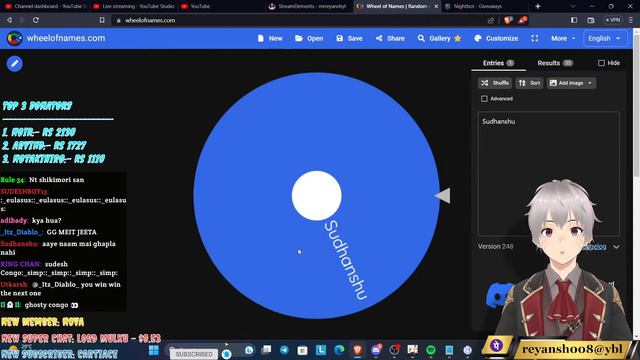Open a new browser tab
This screenshot has height=360, width=640.
538,6
